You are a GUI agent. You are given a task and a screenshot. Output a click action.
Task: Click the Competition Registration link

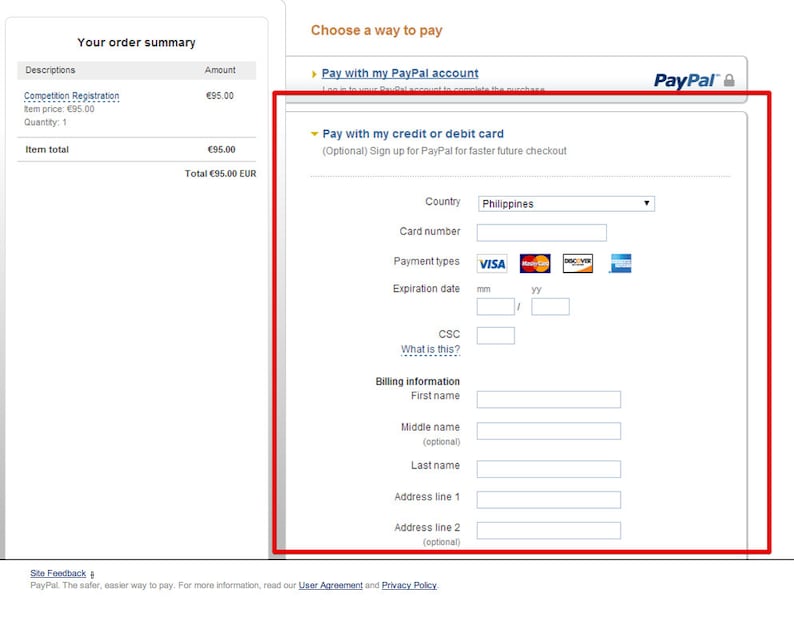click(72, 96)
